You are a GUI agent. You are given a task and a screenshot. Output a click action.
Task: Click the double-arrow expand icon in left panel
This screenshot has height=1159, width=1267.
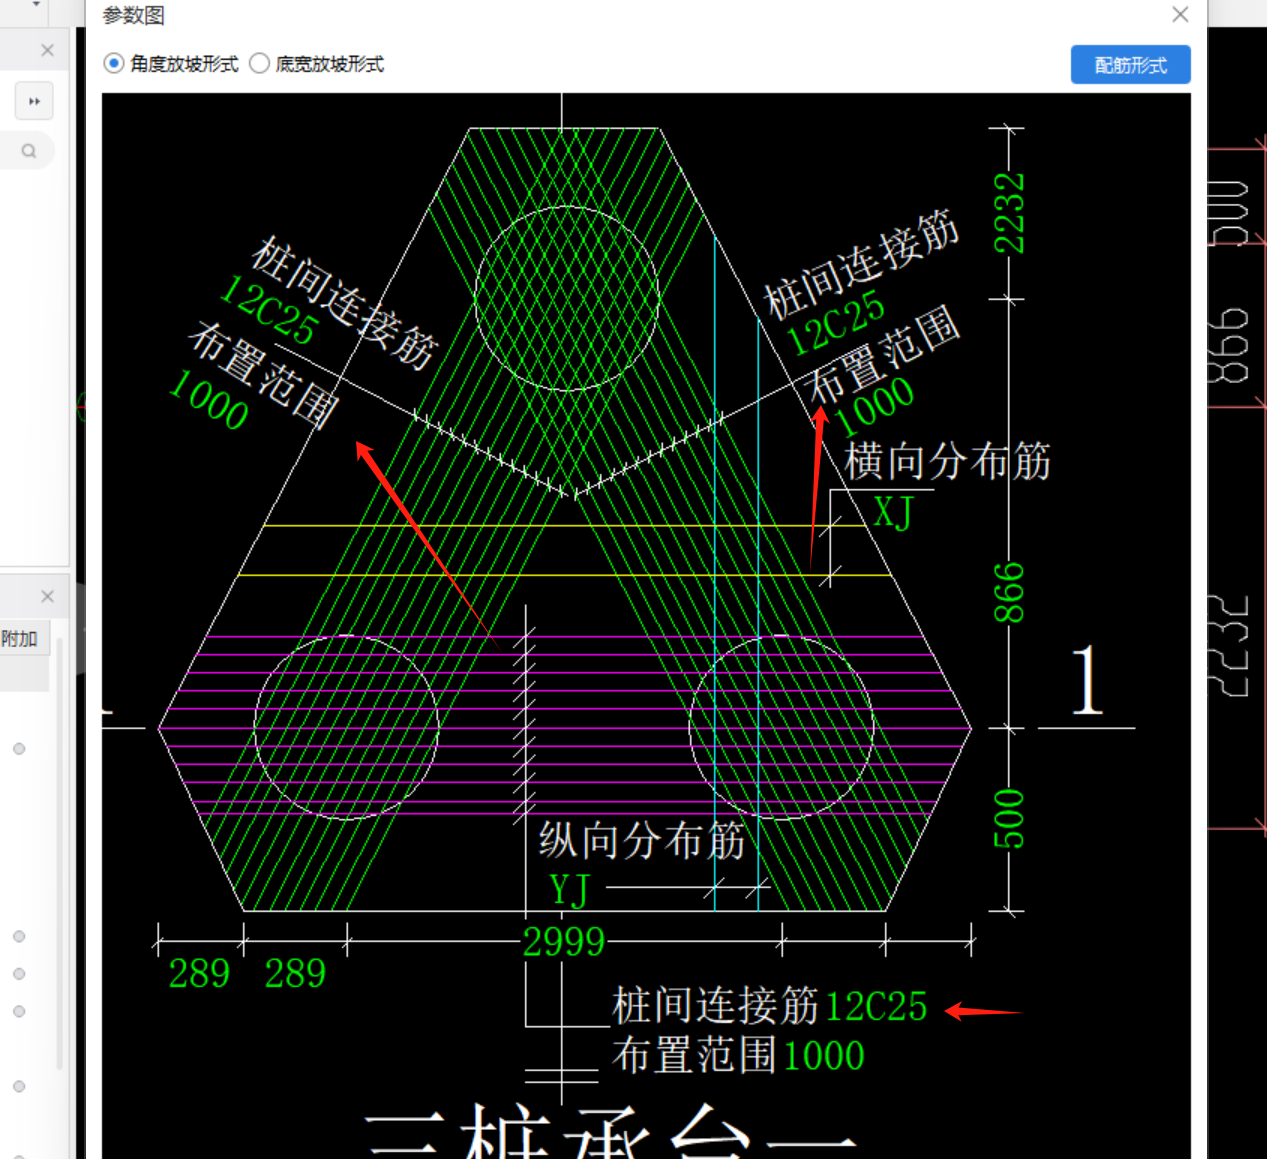(34, 101)
